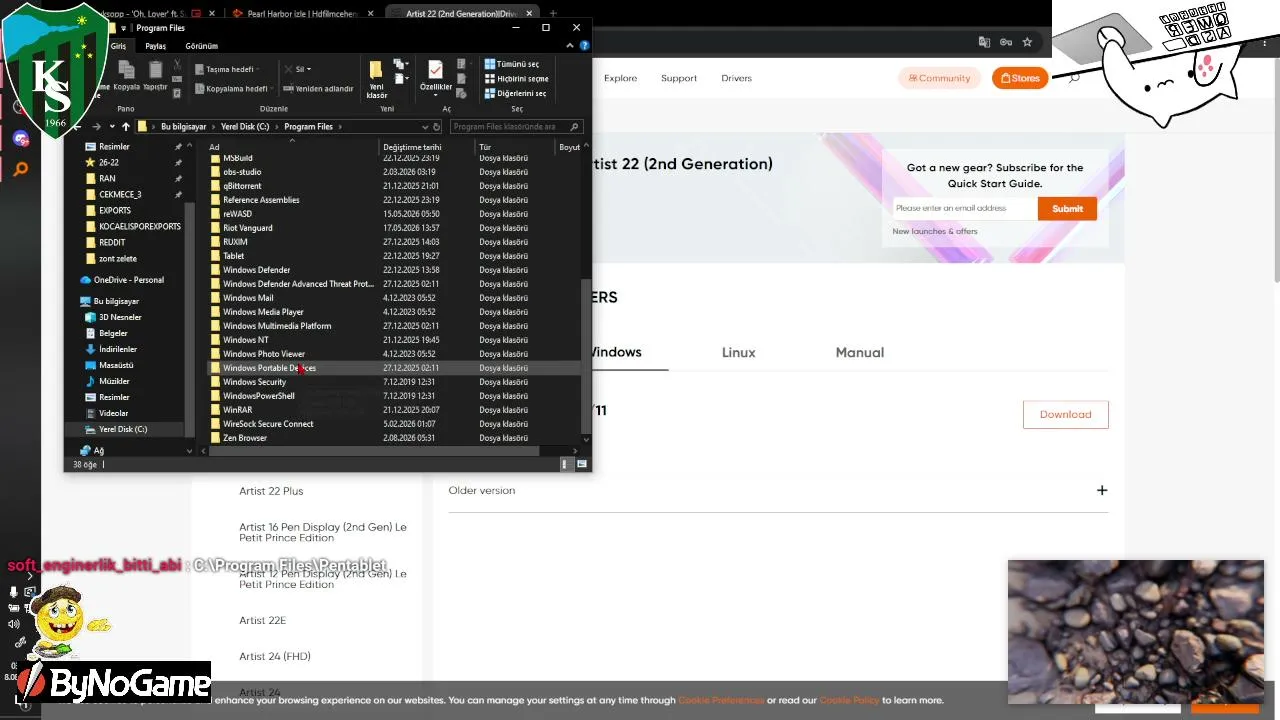Viewport: 1280px width, 720px height.
Task: Click the Program Files search box
Action: [x=517, y=127]
